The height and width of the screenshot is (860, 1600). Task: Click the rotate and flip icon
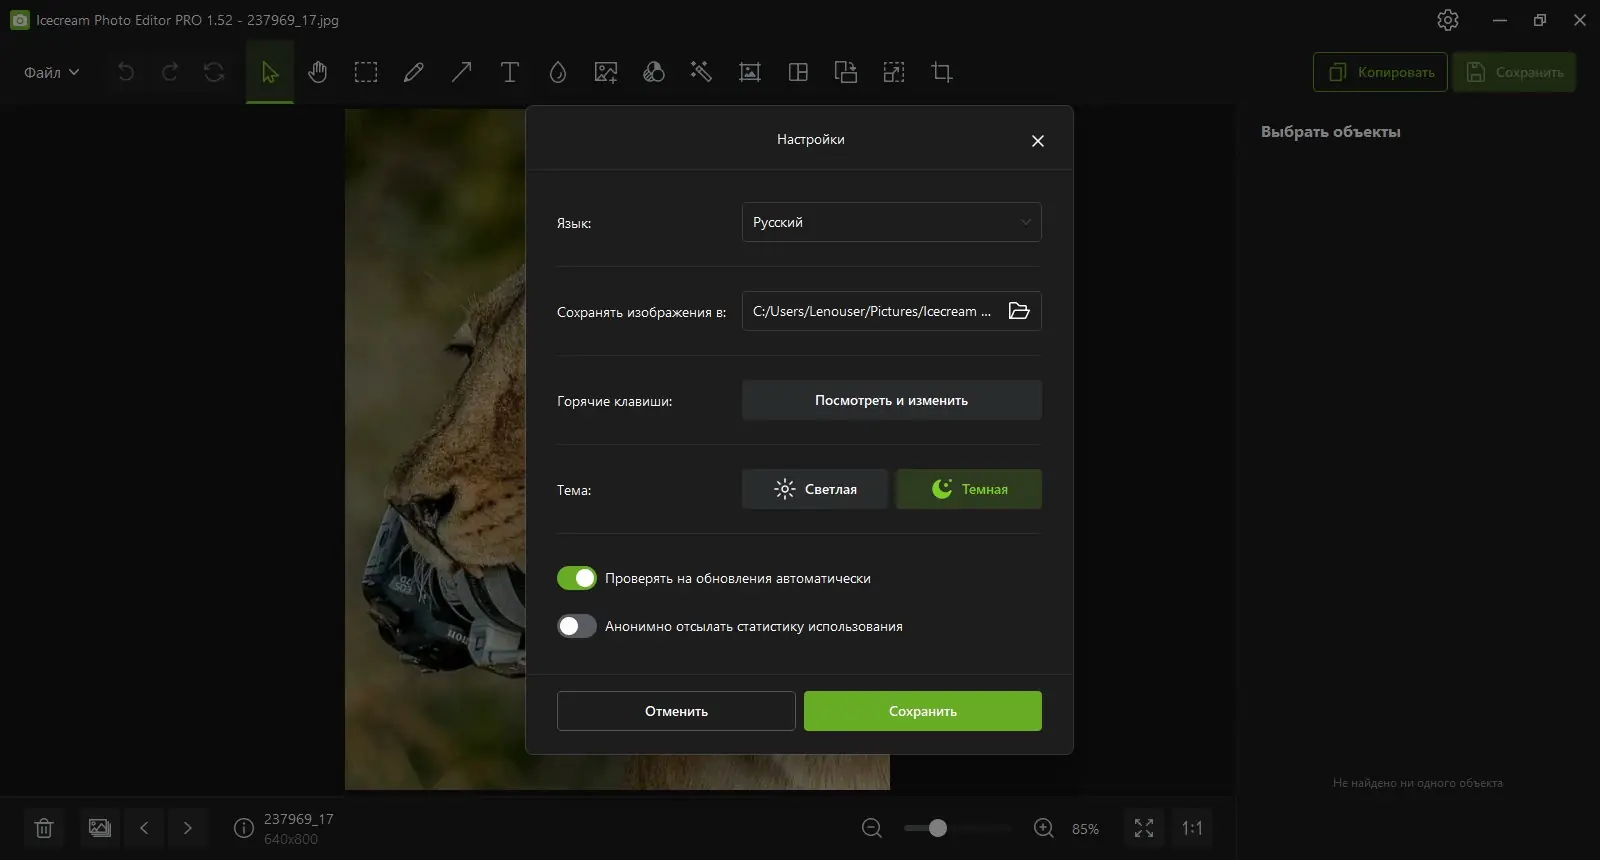846,72
